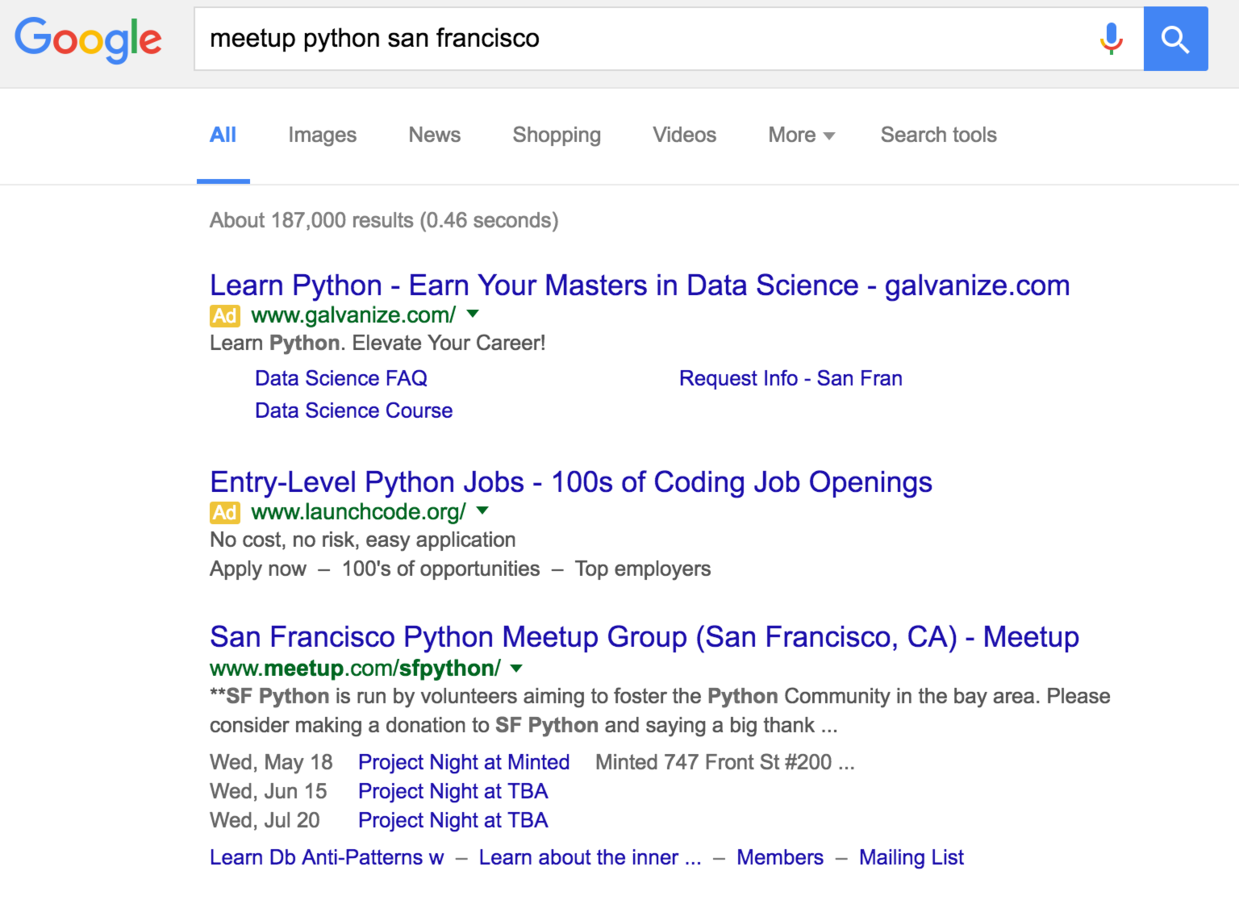
Task: Click Wed, Jun 15 date text
Action: [x=268, y=791]
